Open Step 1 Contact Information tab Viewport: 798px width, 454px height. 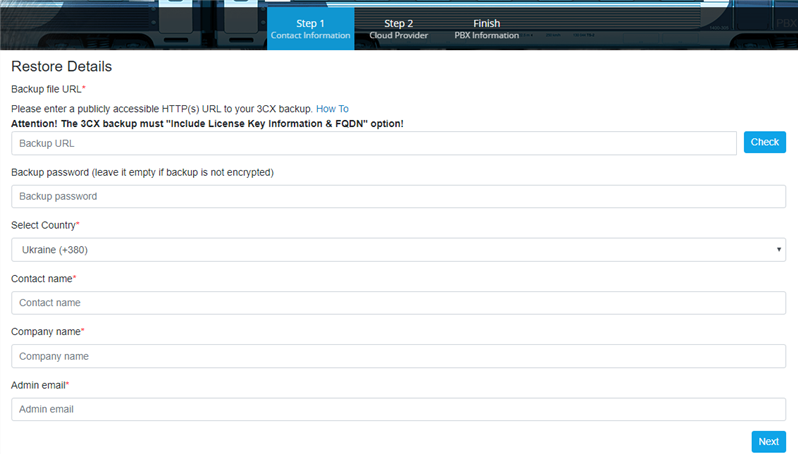tap(310, 29)
